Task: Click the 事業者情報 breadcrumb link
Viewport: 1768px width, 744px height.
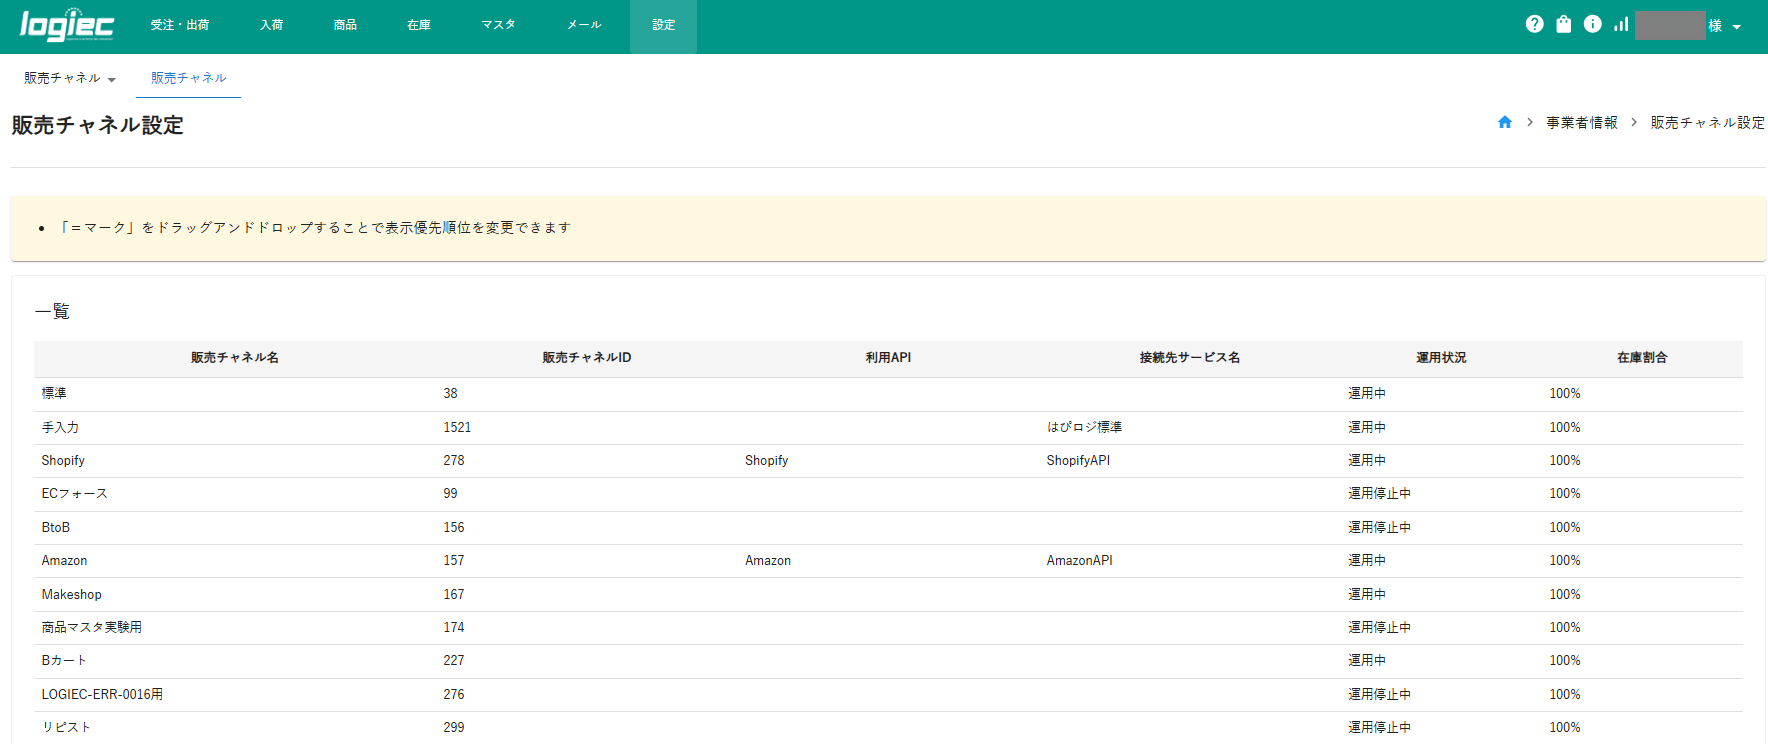Action: (x=1581, y=122)
